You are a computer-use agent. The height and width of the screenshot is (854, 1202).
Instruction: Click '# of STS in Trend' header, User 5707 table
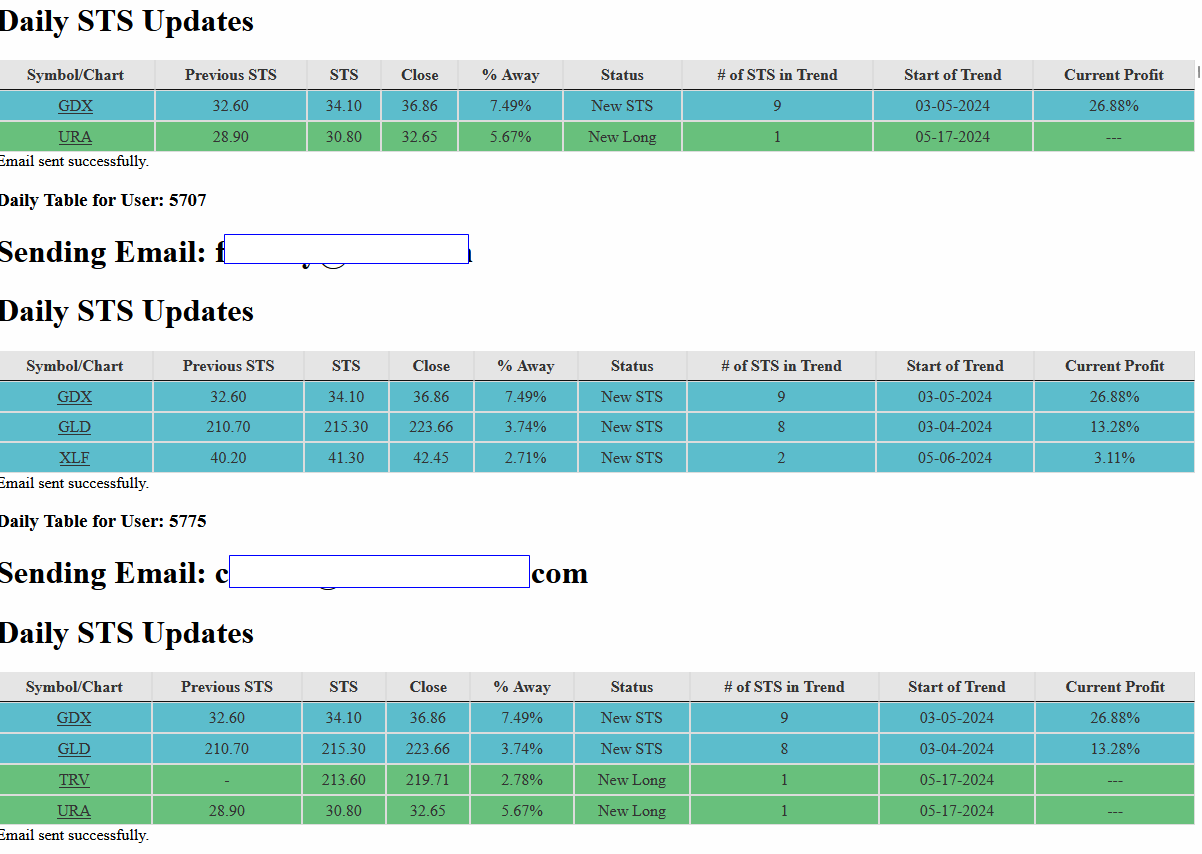pyautogui.click(x=781, y=366)
